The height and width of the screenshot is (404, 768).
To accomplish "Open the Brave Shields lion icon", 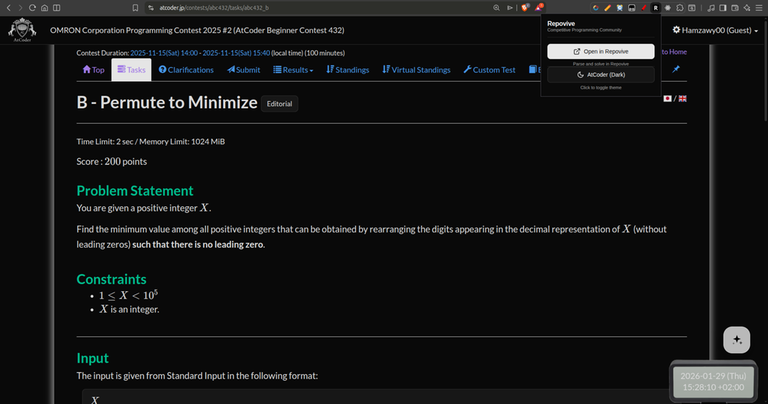I will [x=525, y=7].
